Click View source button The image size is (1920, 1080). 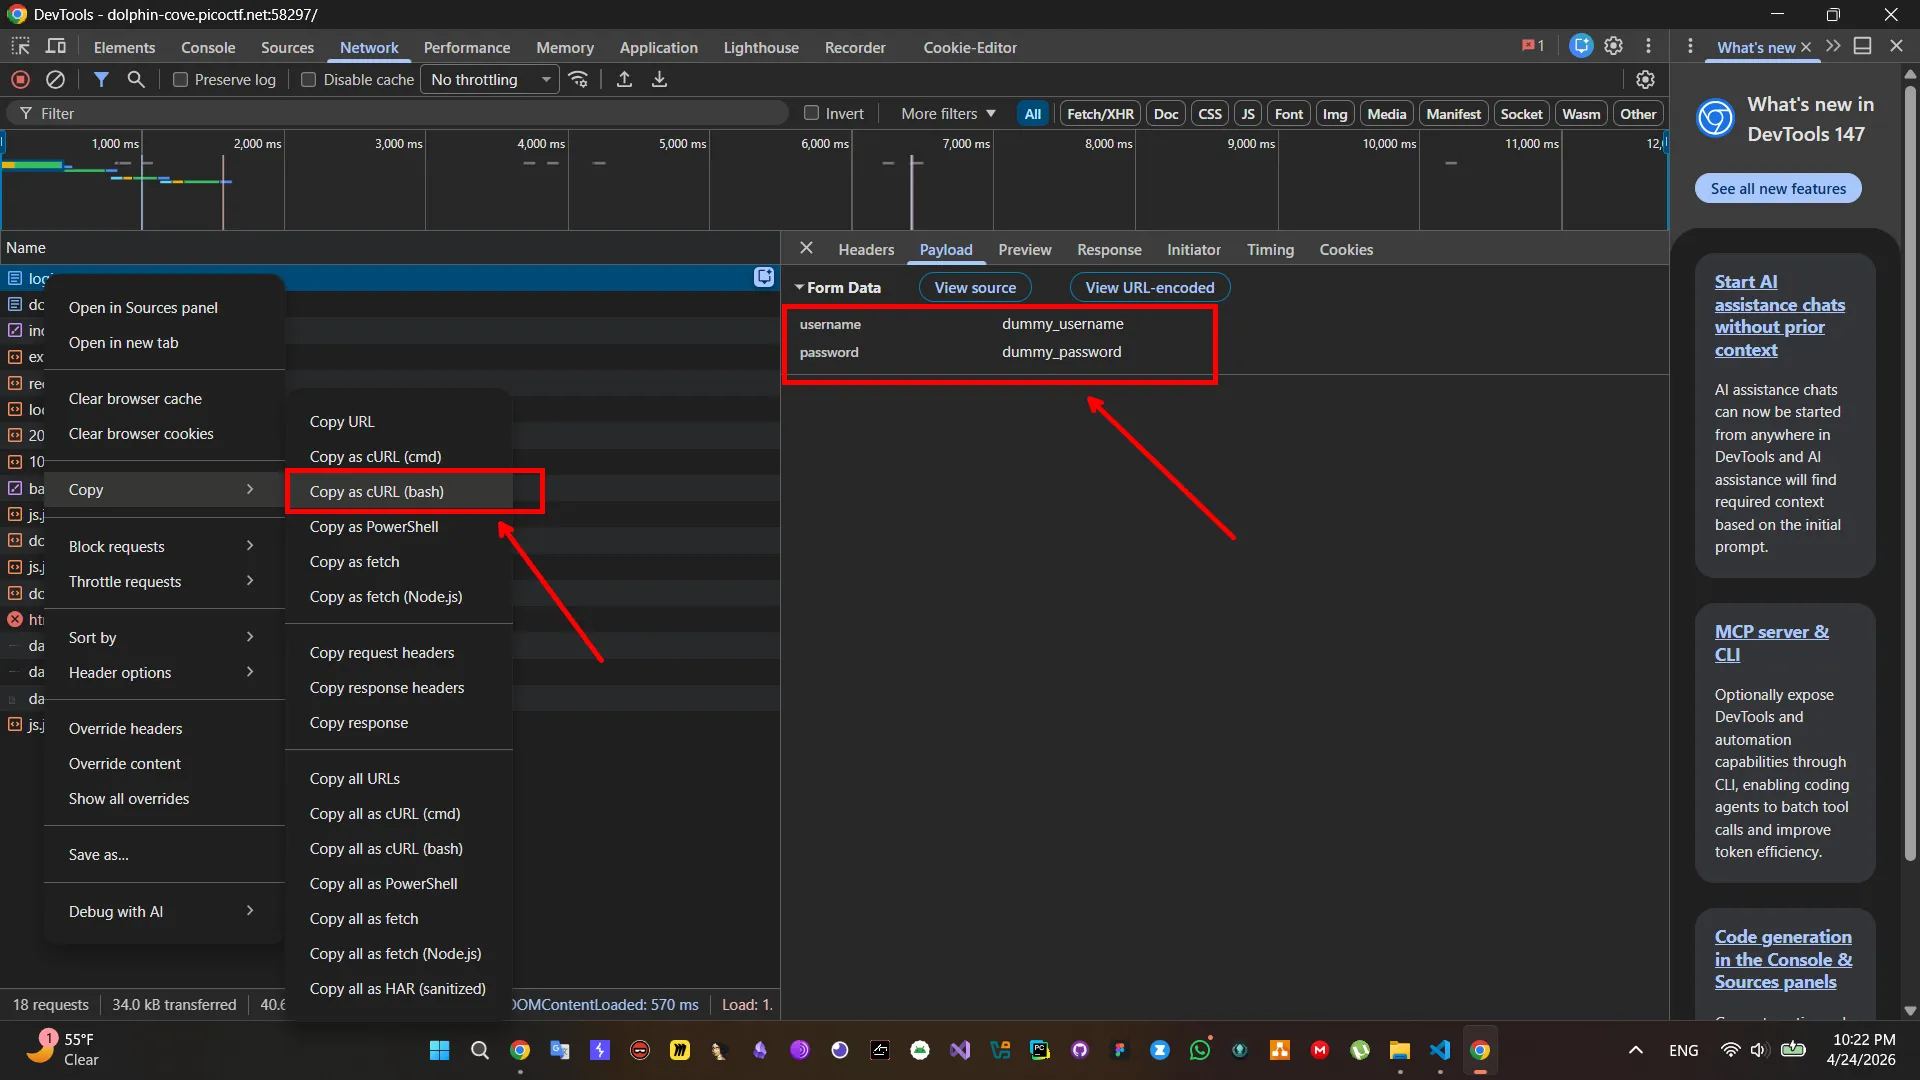pos(975,287)
